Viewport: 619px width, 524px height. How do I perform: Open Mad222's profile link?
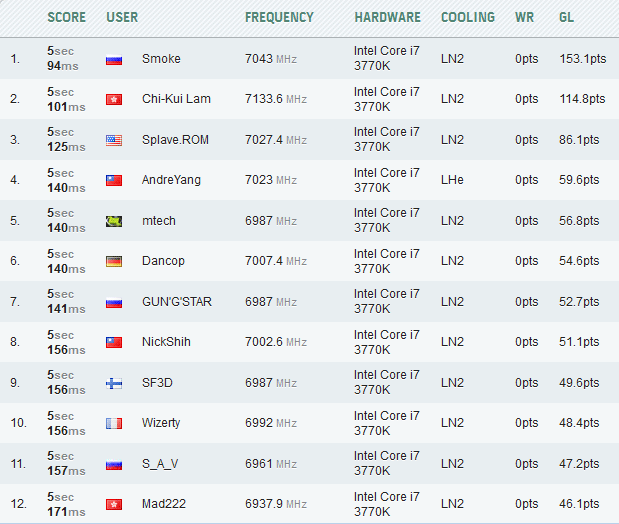pos(164,504)
